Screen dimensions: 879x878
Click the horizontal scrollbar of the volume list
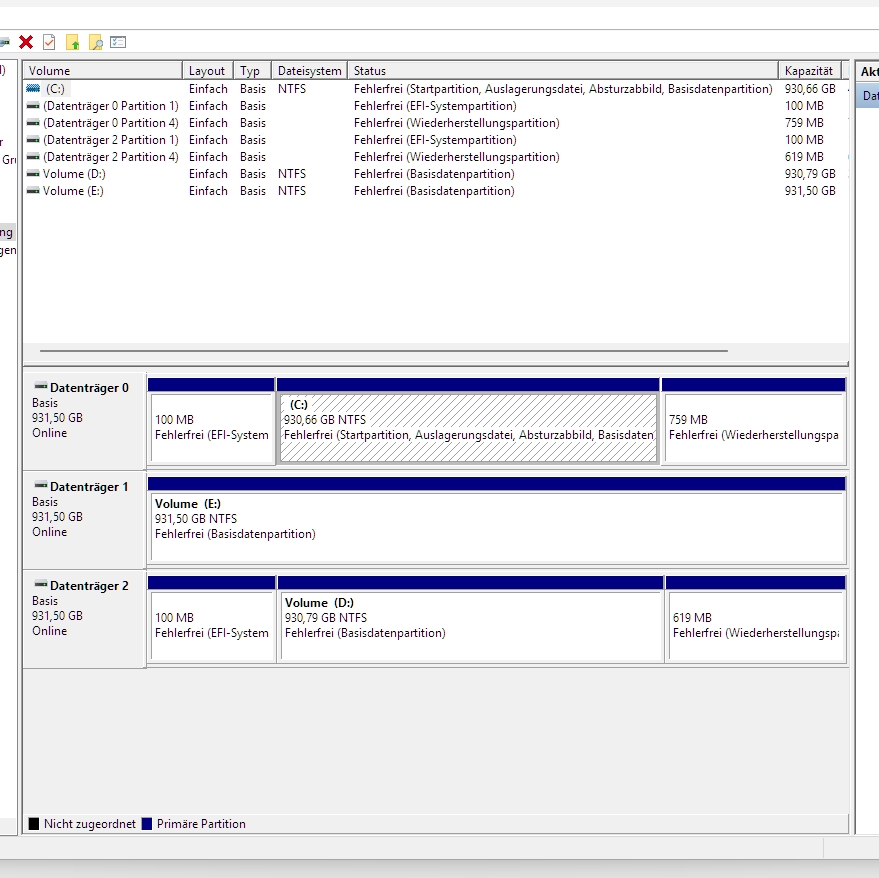(383, 351)
